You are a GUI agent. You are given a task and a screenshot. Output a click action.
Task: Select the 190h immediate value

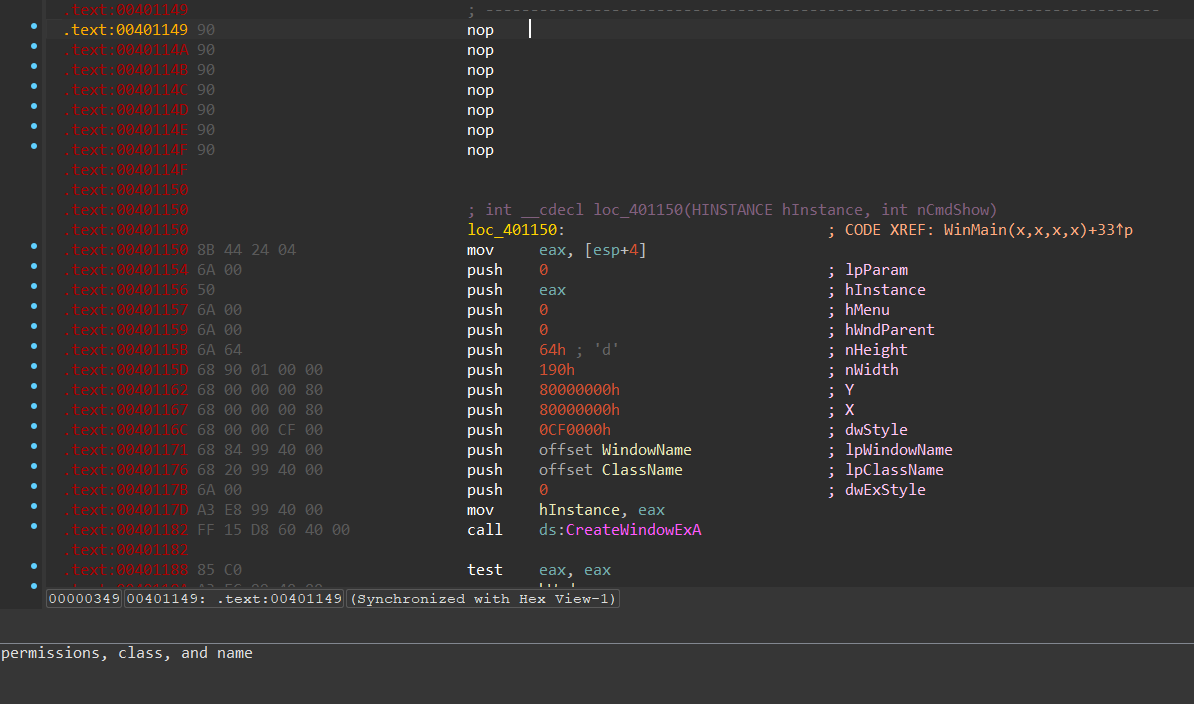pos(557,370)
